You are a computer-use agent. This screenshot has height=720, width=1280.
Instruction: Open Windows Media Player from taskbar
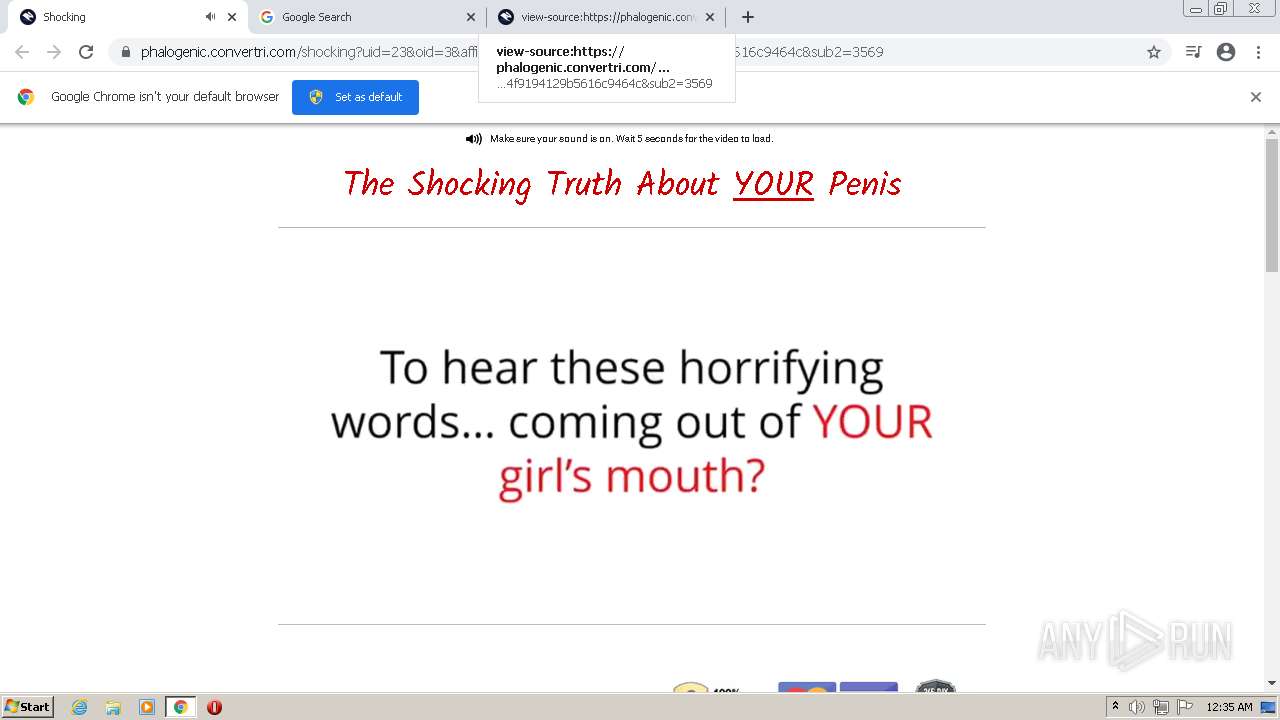point(147,707)
